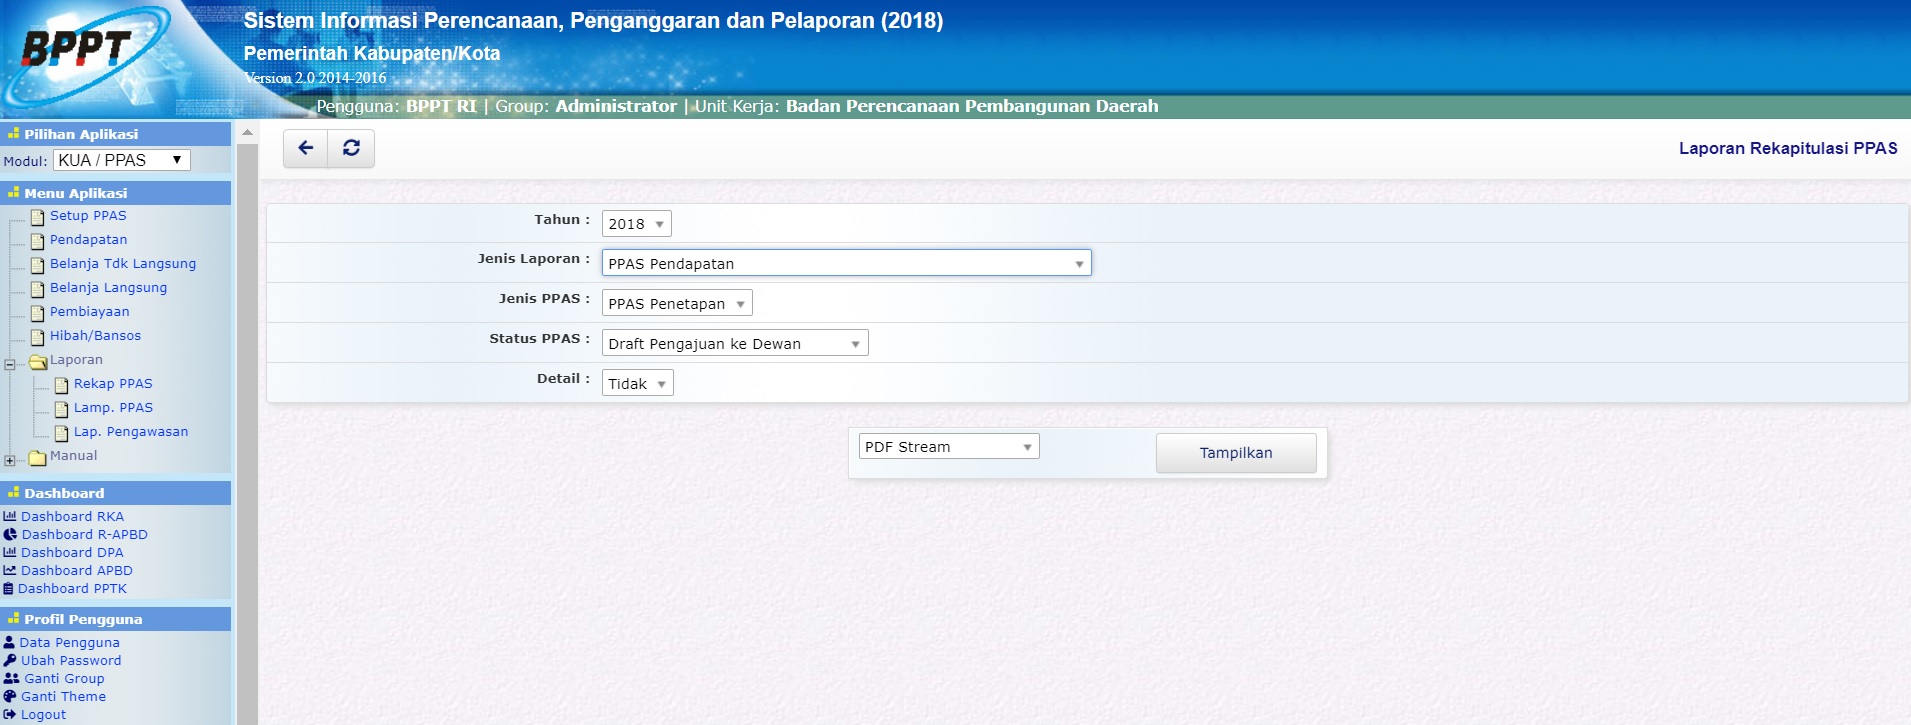Screen dimensions: 1911x725
Task: Click the Menu Aplikasi panel header
Action: (116, 193)
